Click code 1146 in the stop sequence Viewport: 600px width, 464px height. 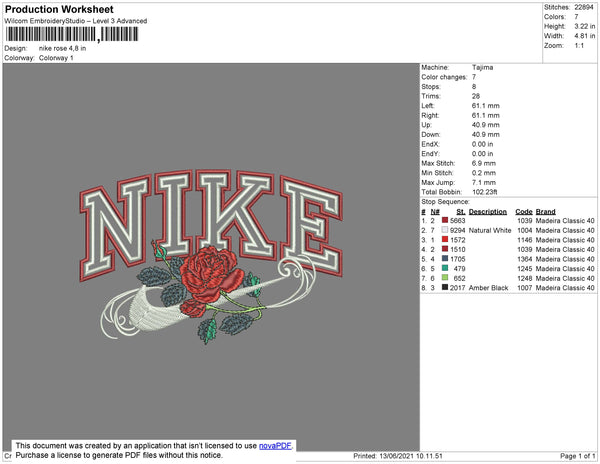pyautogui.click(x=525, y=240)
